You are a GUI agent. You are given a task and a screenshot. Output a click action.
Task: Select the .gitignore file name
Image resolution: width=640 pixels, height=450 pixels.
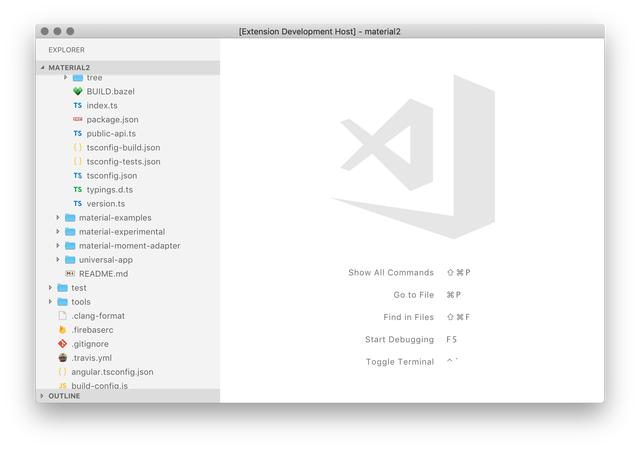tap(90, 344)
